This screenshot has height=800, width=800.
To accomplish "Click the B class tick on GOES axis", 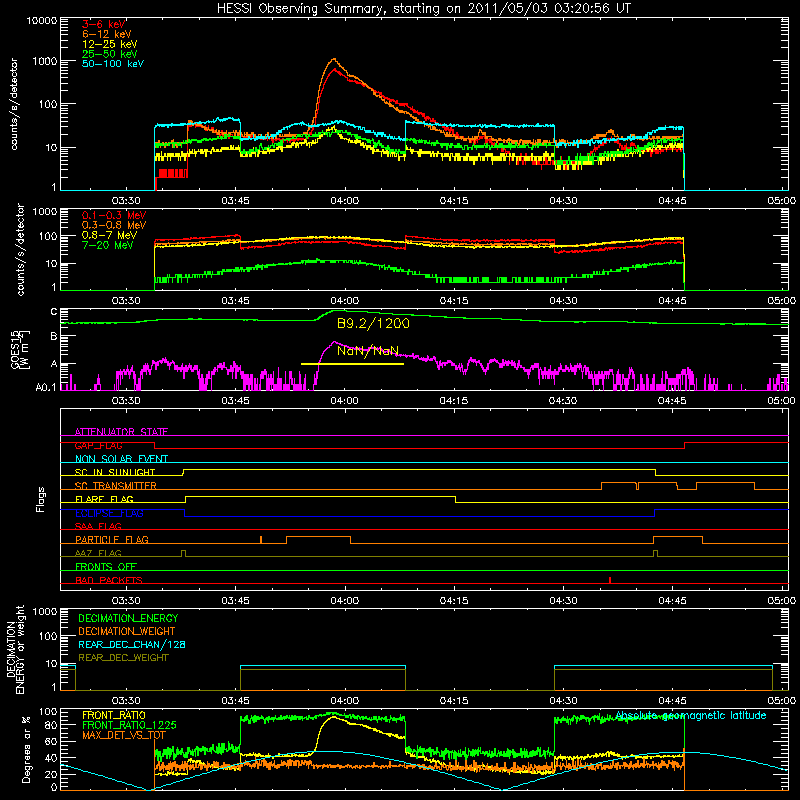I will pyautogui.click(x=54, y=336).
